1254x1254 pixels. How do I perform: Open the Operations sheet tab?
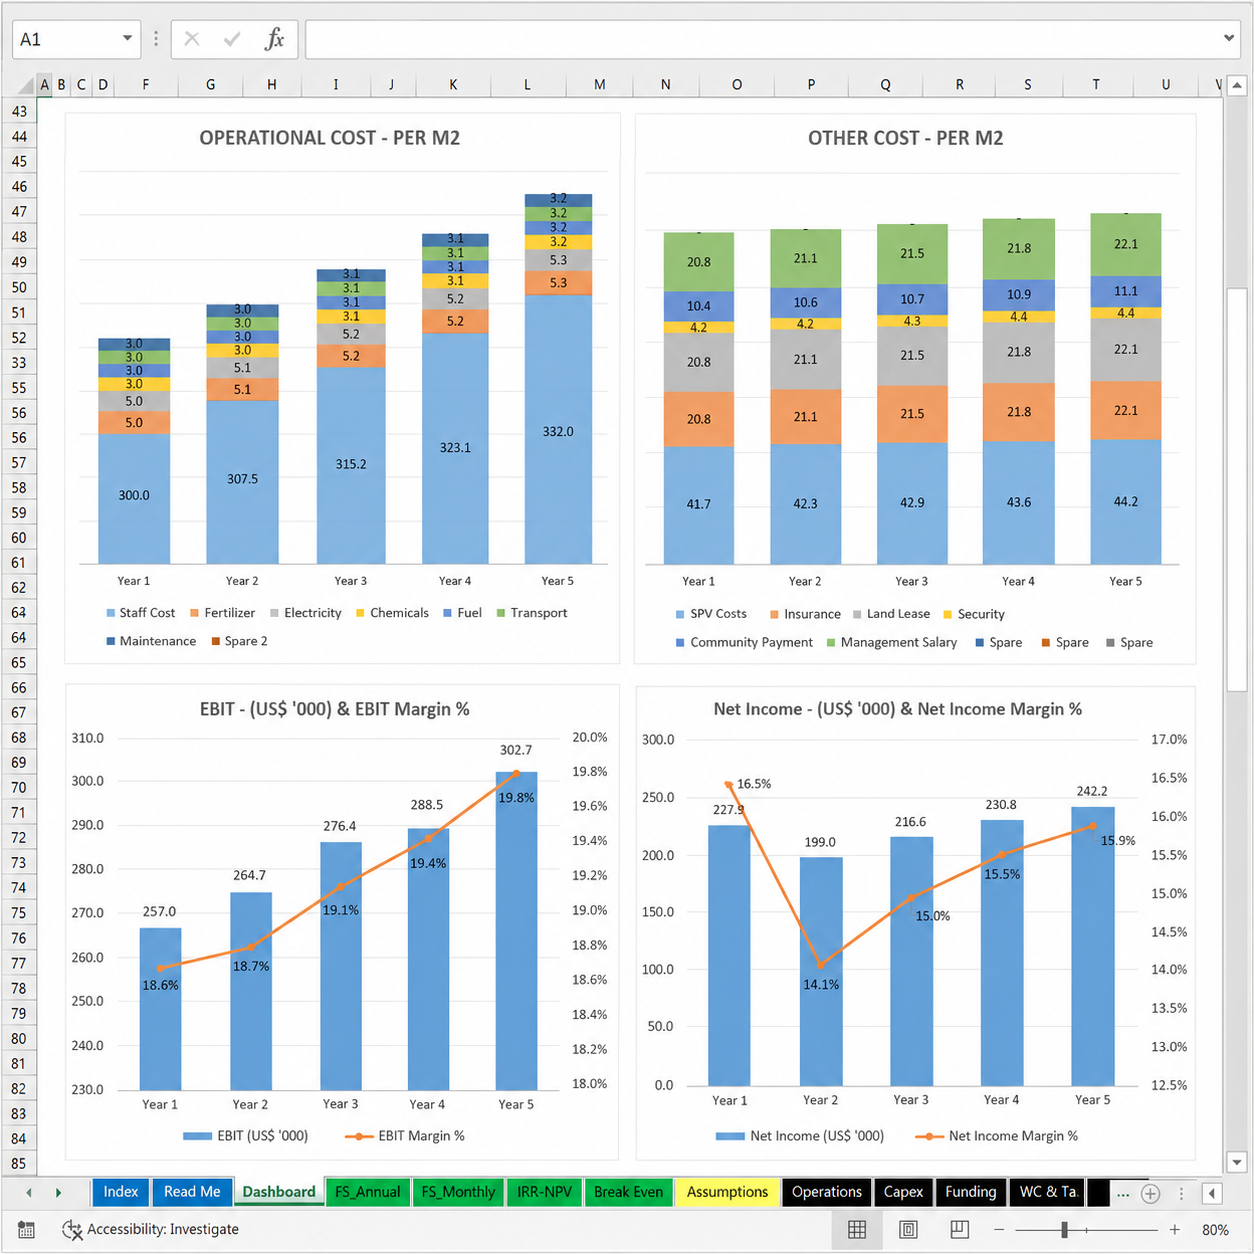[827, 1192]
